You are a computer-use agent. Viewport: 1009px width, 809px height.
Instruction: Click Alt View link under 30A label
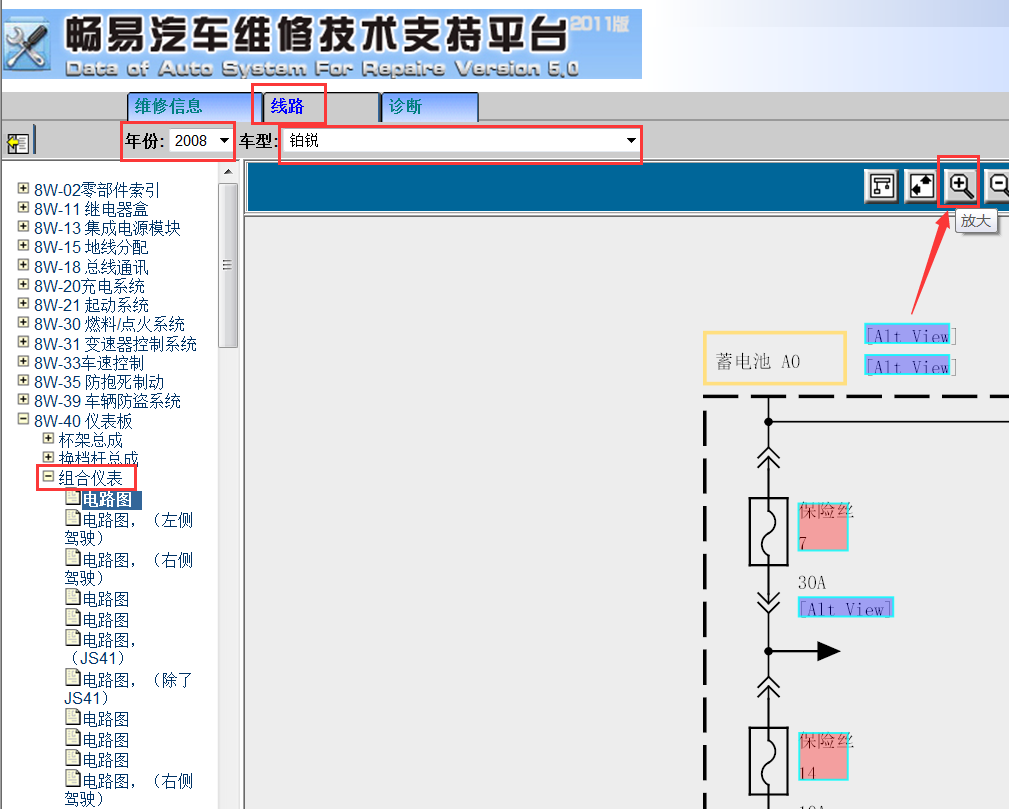[x=846, y=608]
